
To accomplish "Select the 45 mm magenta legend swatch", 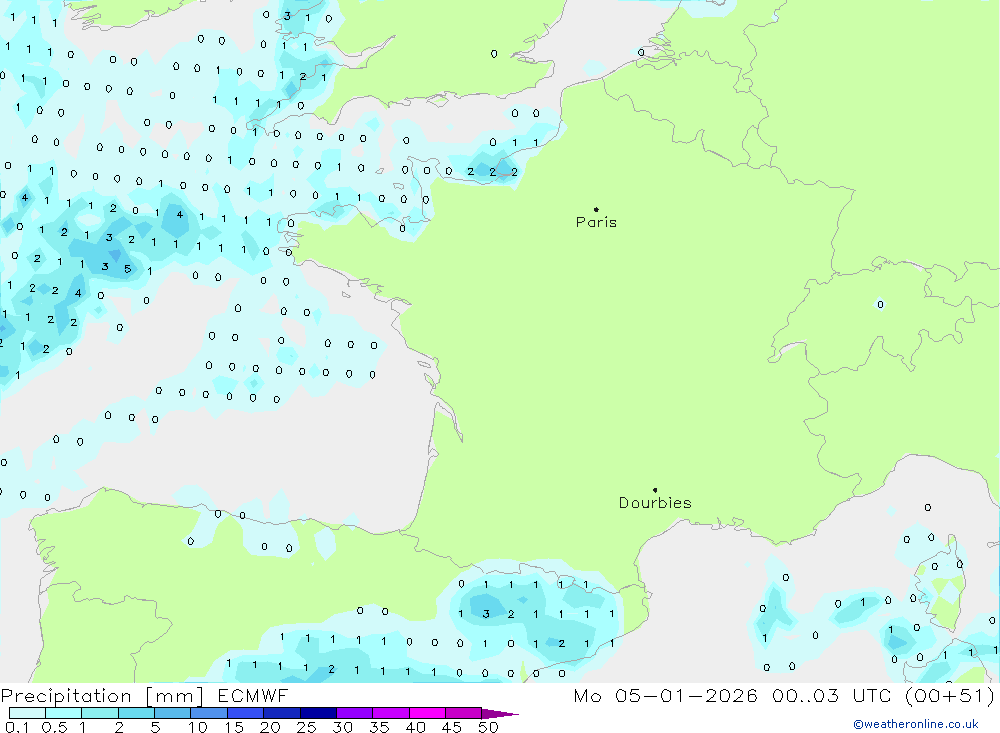I will [x=463, y=713].
